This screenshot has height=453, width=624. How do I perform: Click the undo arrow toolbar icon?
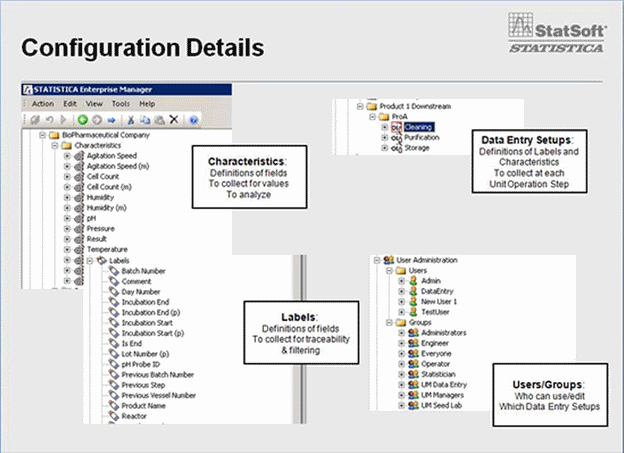pos(50,119)
